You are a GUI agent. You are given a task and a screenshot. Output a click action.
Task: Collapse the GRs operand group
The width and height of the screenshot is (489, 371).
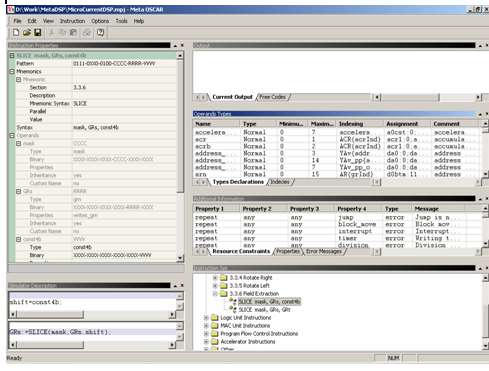coord(19,191)
